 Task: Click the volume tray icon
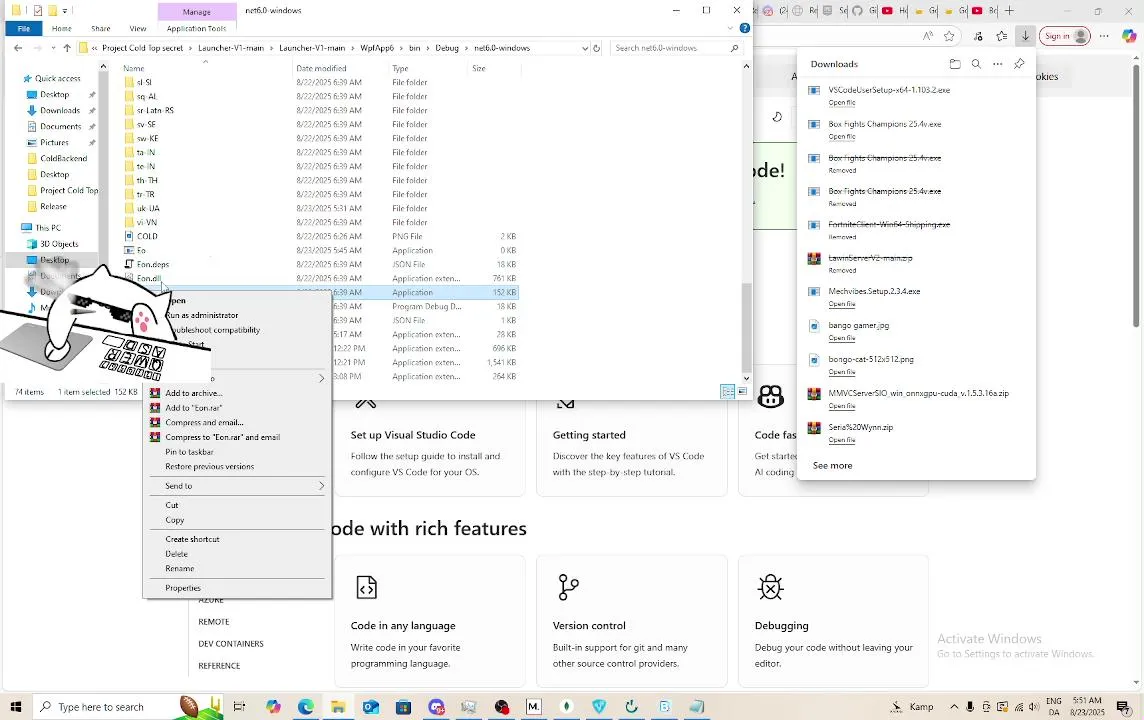(1034, 707)
